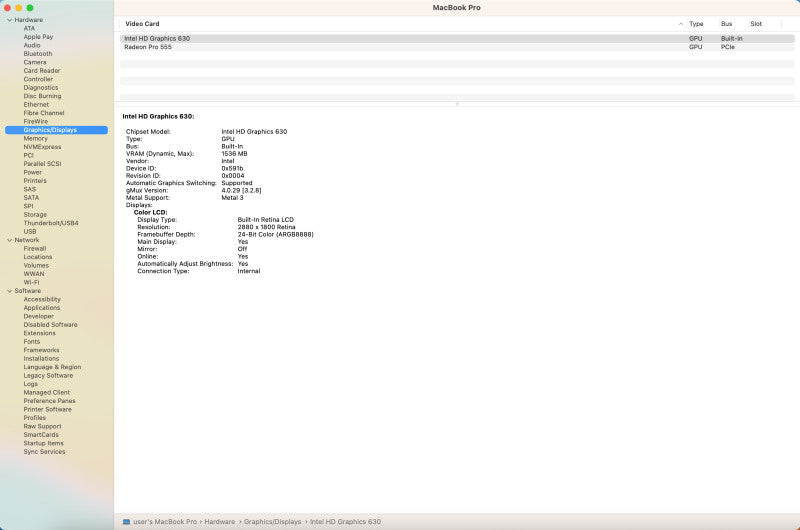Image resolution: width=800 pixels, height=530 pixels.
Task: Select ATA in the sidebar
Action: 29,29
